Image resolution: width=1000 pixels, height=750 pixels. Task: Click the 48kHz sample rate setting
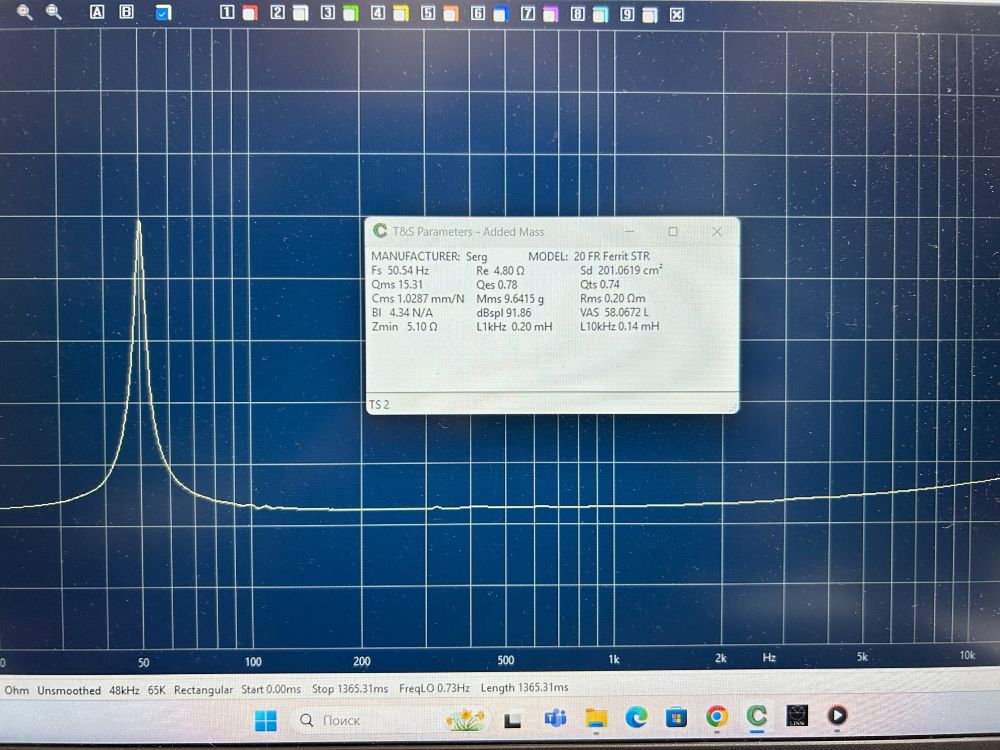(x=124, y=690)
